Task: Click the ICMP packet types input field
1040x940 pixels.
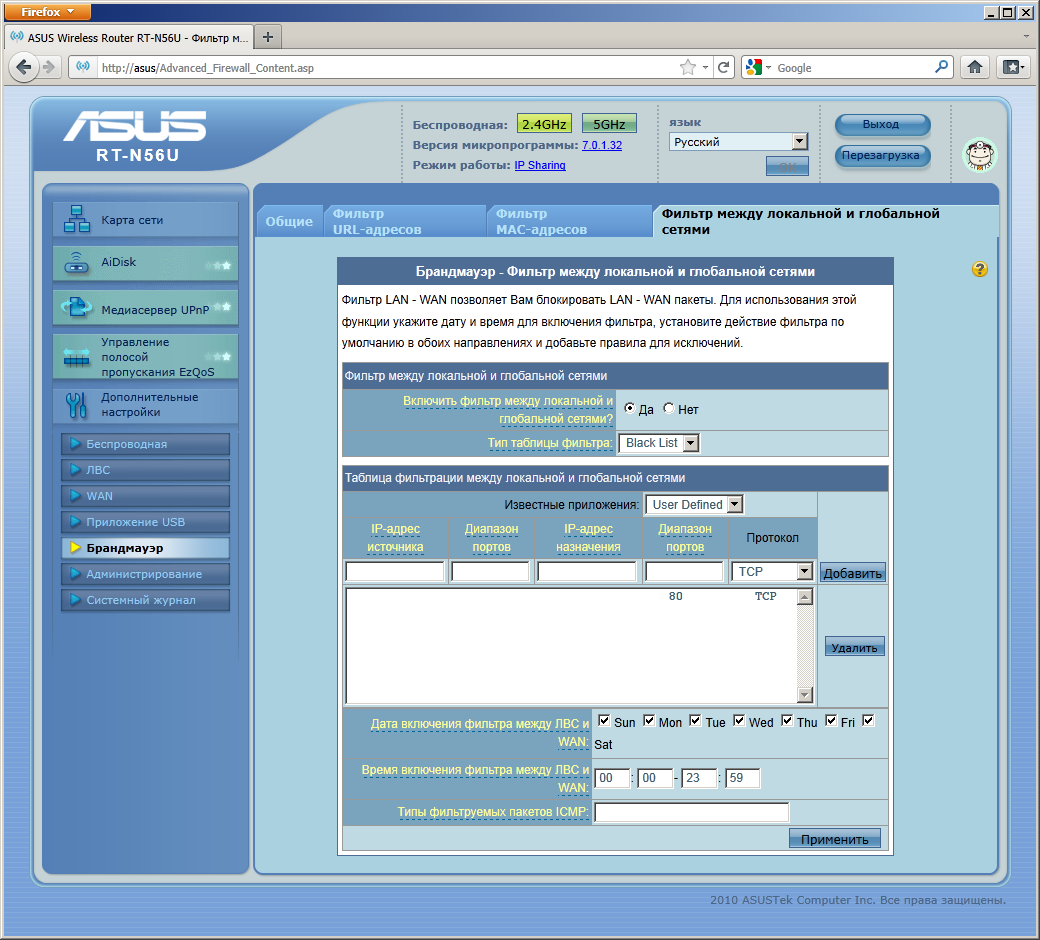Action: pos(692,812)
